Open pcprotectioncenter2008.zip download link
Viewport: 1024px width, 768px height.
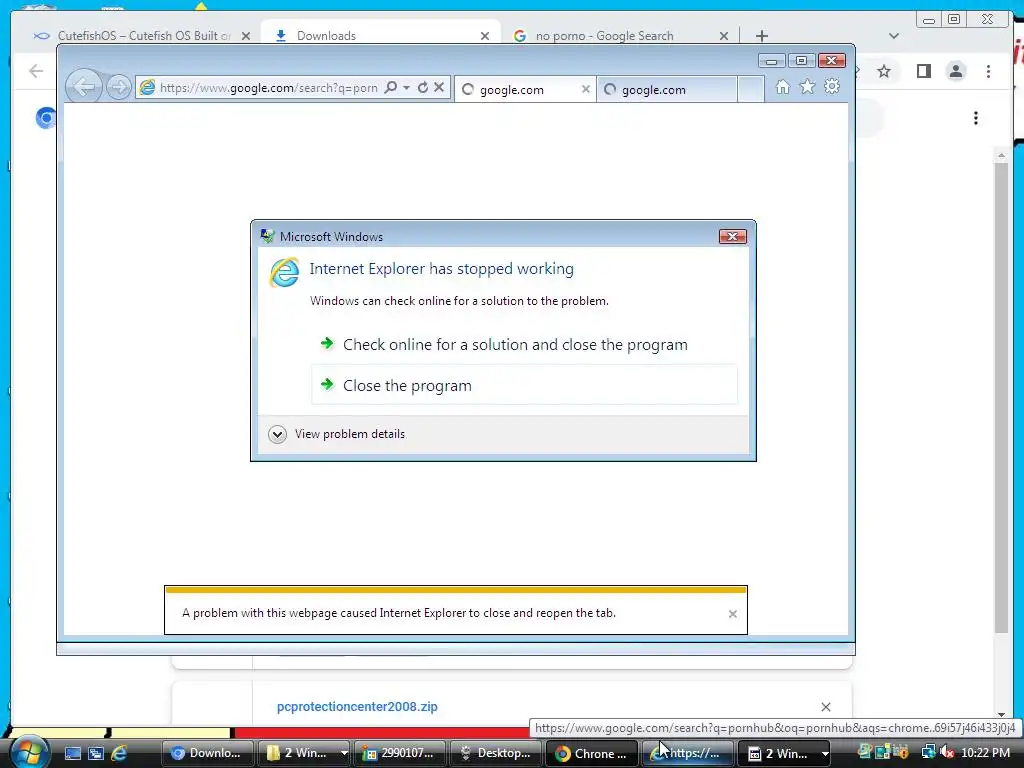click(x=357, y=707)
